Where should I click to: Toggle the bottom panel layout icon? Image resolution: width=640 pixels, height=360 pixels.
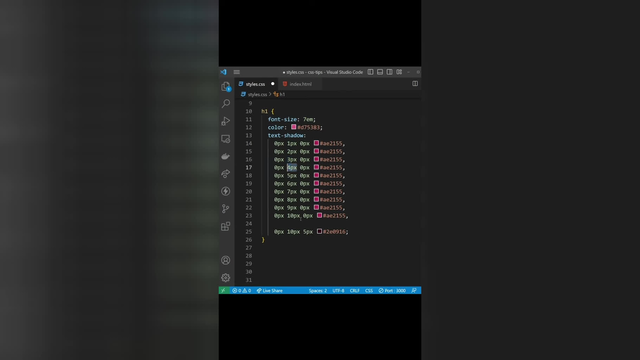pyautogui.click(x=380, y=72)
